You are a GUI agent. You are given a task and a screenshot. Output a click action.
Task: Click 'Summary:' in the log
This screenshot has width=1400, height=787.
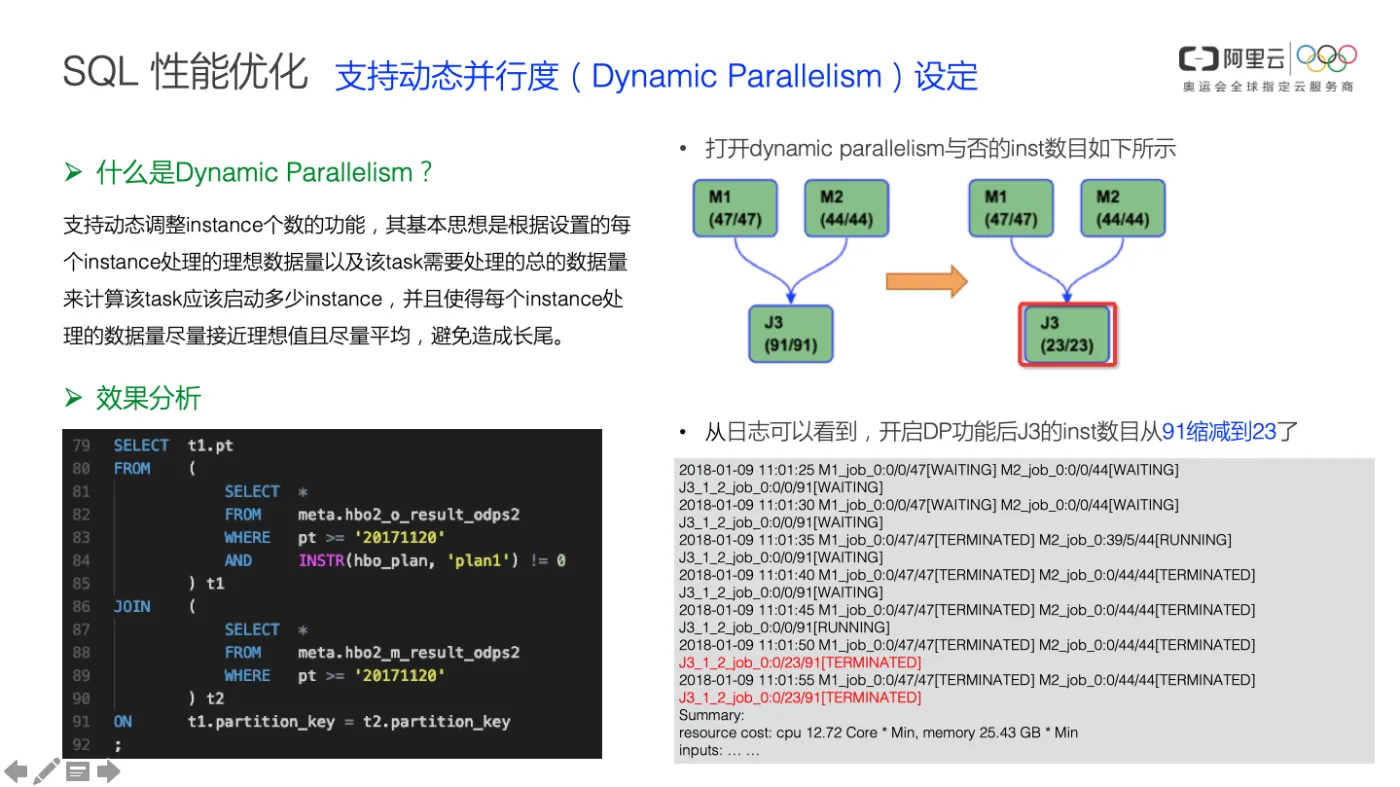(712, 715)
